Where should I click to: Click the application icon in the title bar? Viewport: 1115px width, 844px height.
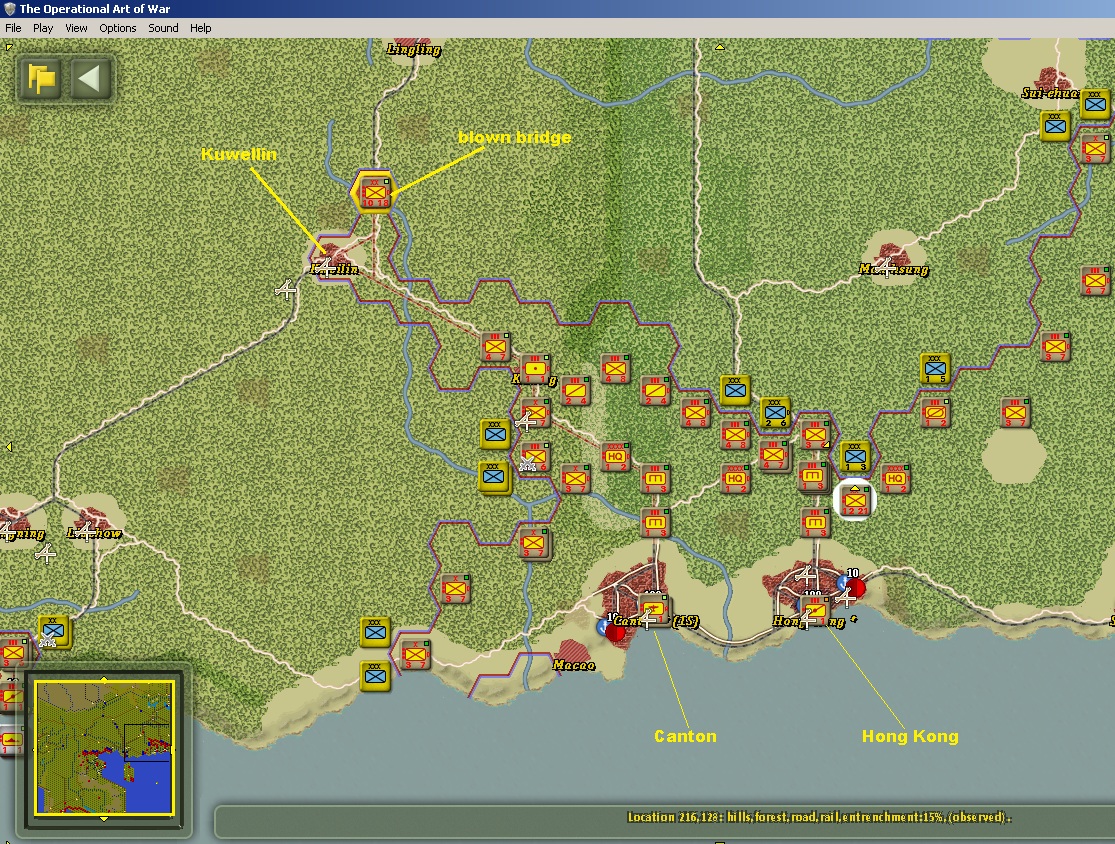click(x=10, y=9)
